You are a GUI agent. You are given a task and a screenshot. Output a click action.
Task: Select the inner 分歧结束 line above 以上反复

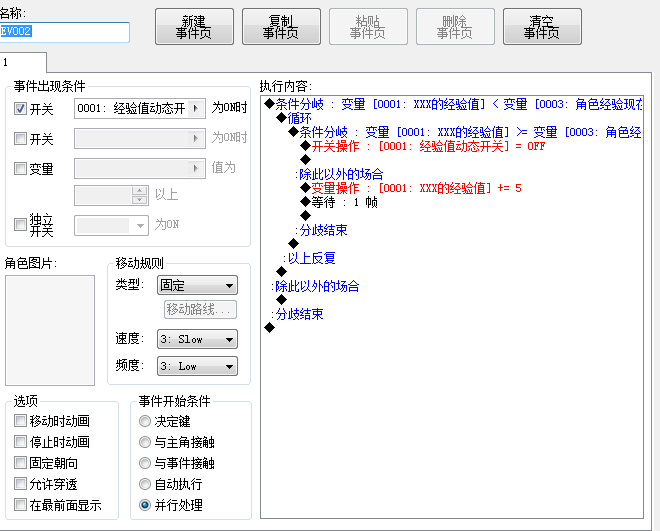pos(322,230)
